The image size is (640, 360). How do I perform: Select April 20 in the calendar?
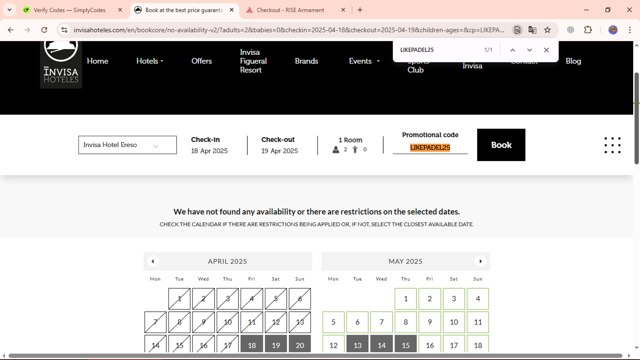tap(300, 345)
